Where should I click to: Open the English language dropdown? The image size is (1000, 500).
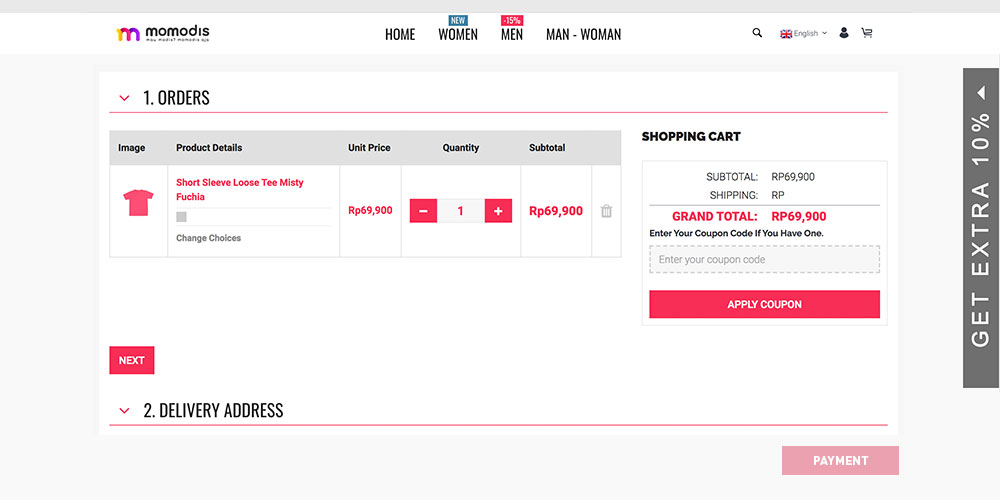(810, 33)
